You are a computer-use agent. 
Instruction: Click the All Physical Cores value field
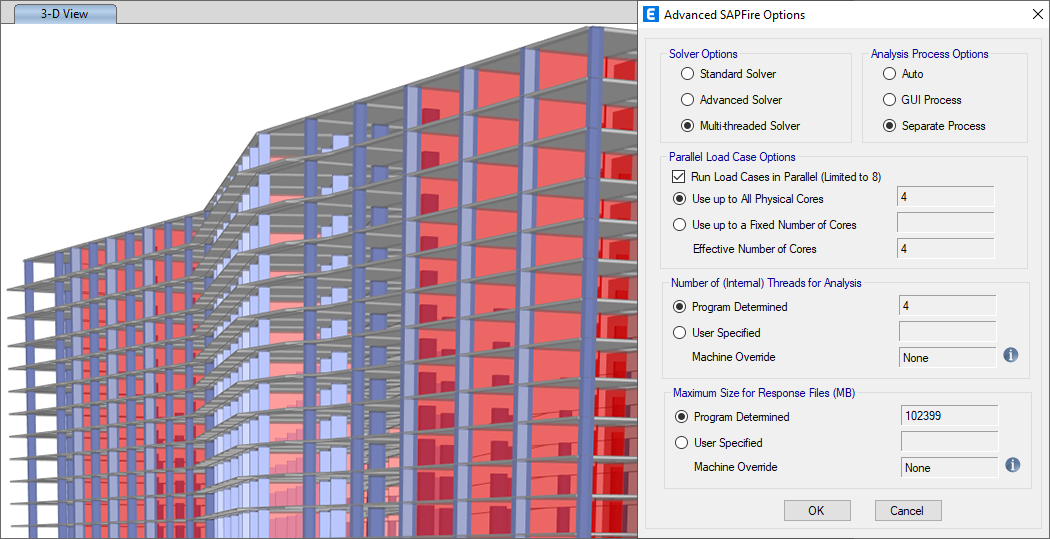(946, 198)
